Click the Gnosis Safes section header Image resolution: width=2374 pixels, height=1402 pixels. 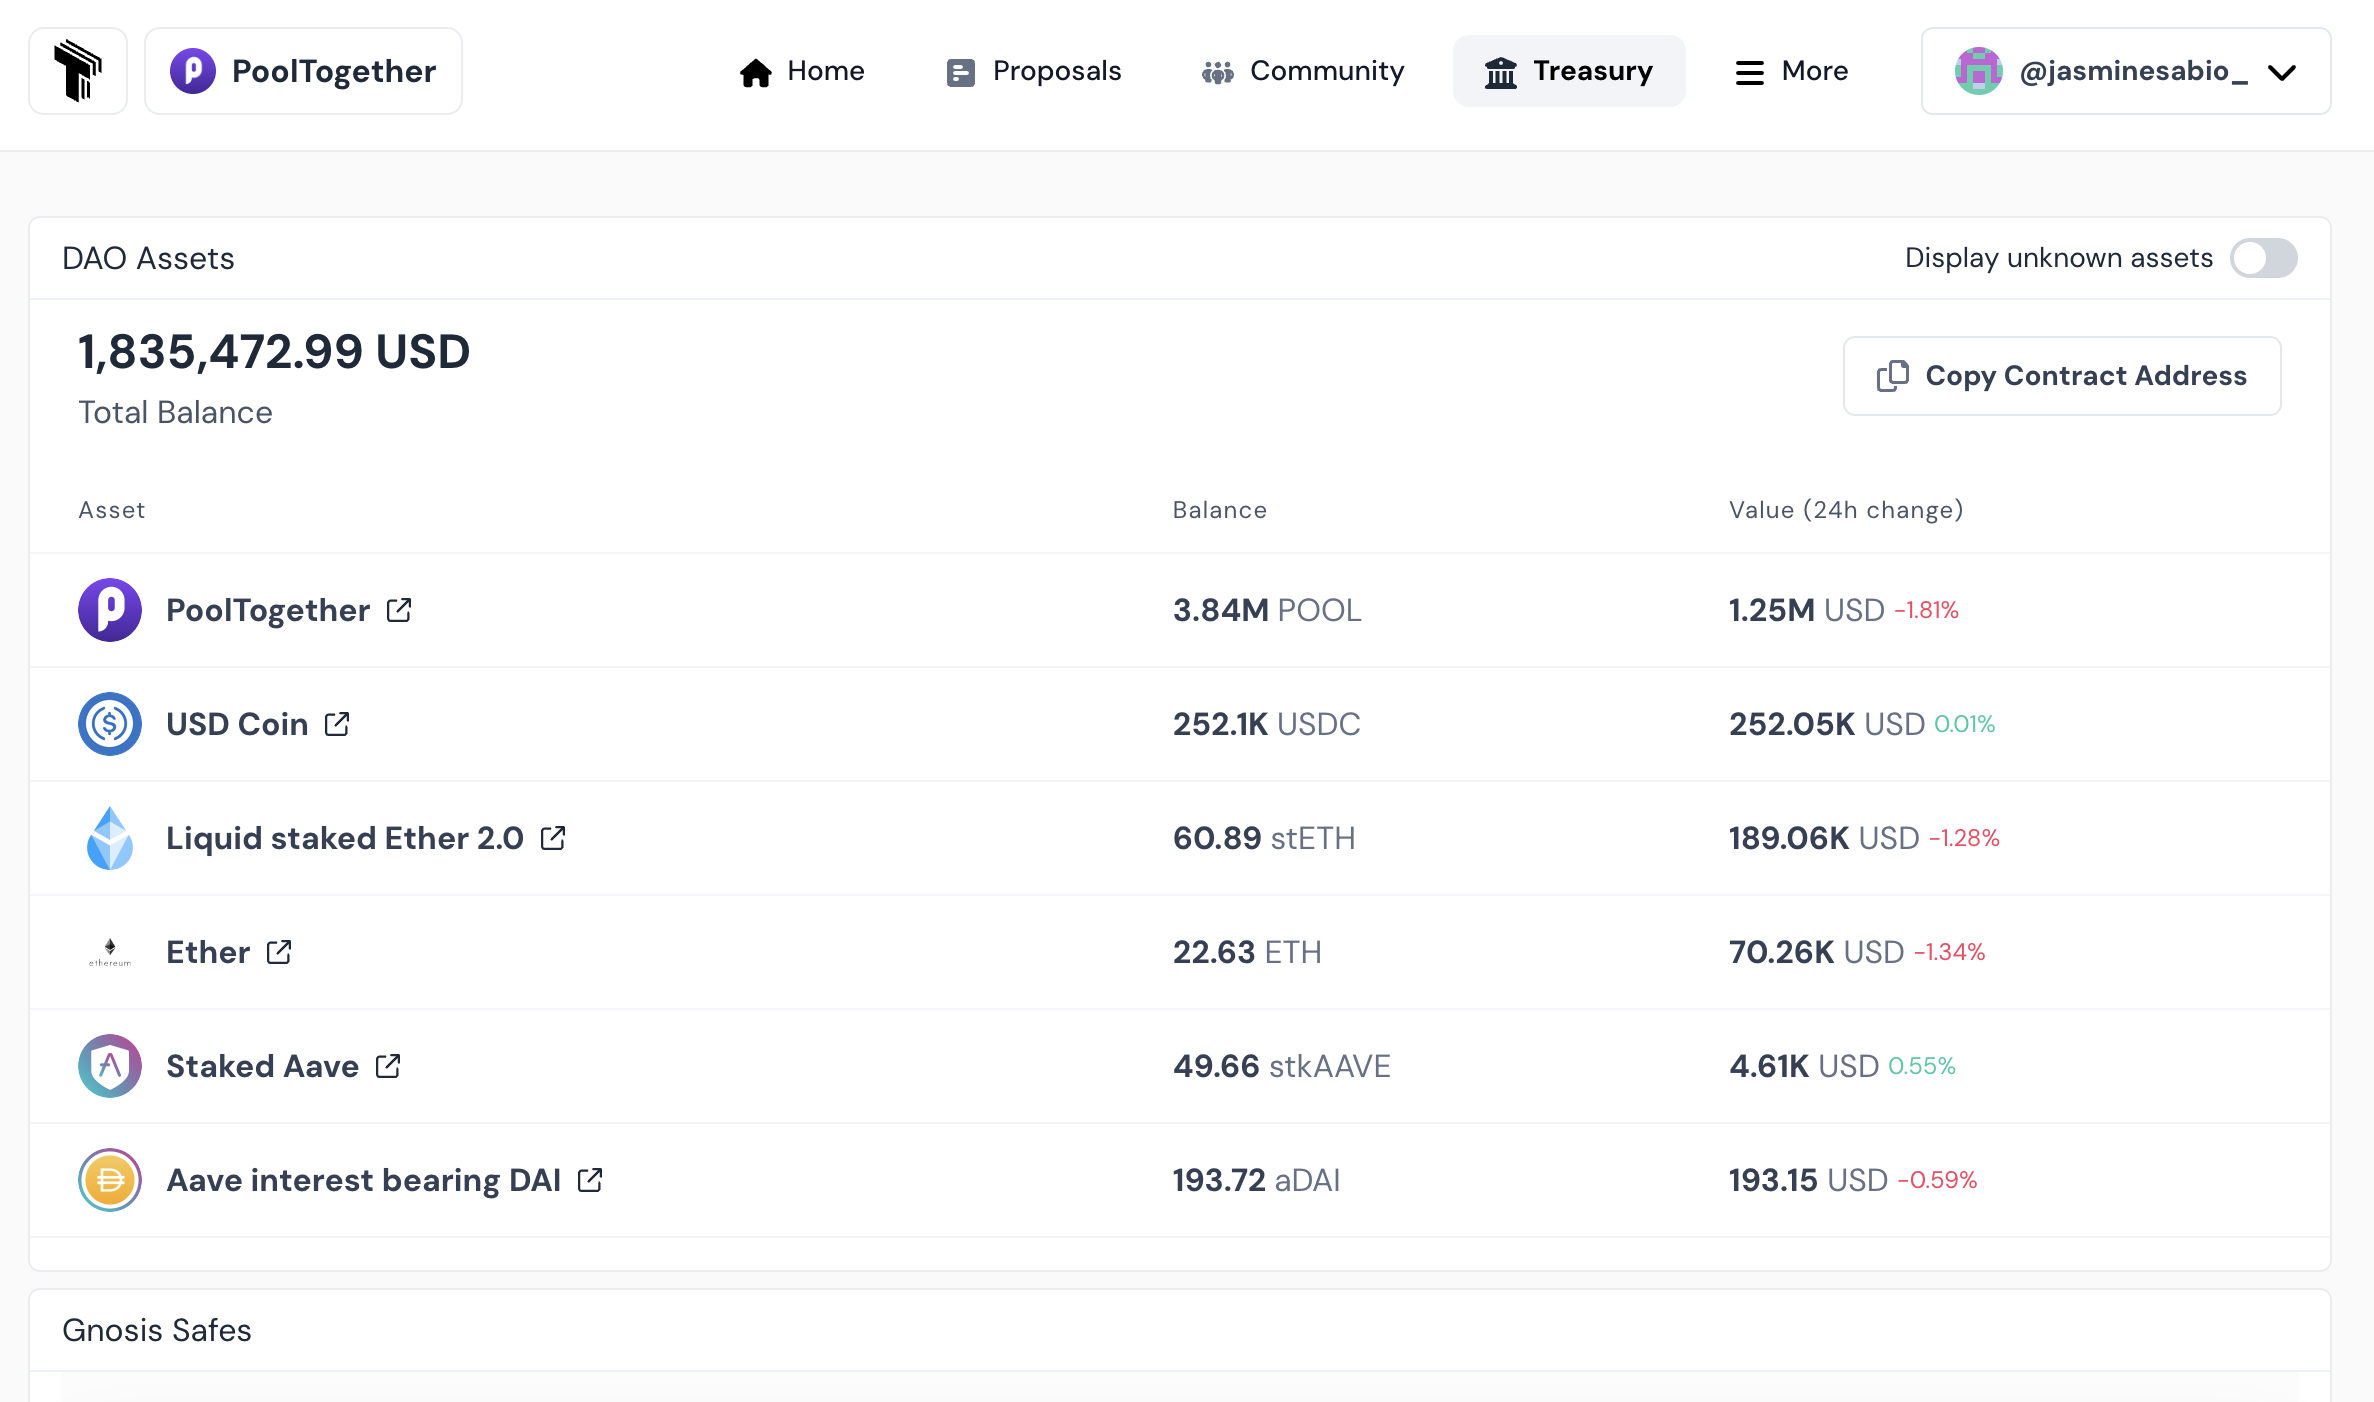coord(157,1330)
